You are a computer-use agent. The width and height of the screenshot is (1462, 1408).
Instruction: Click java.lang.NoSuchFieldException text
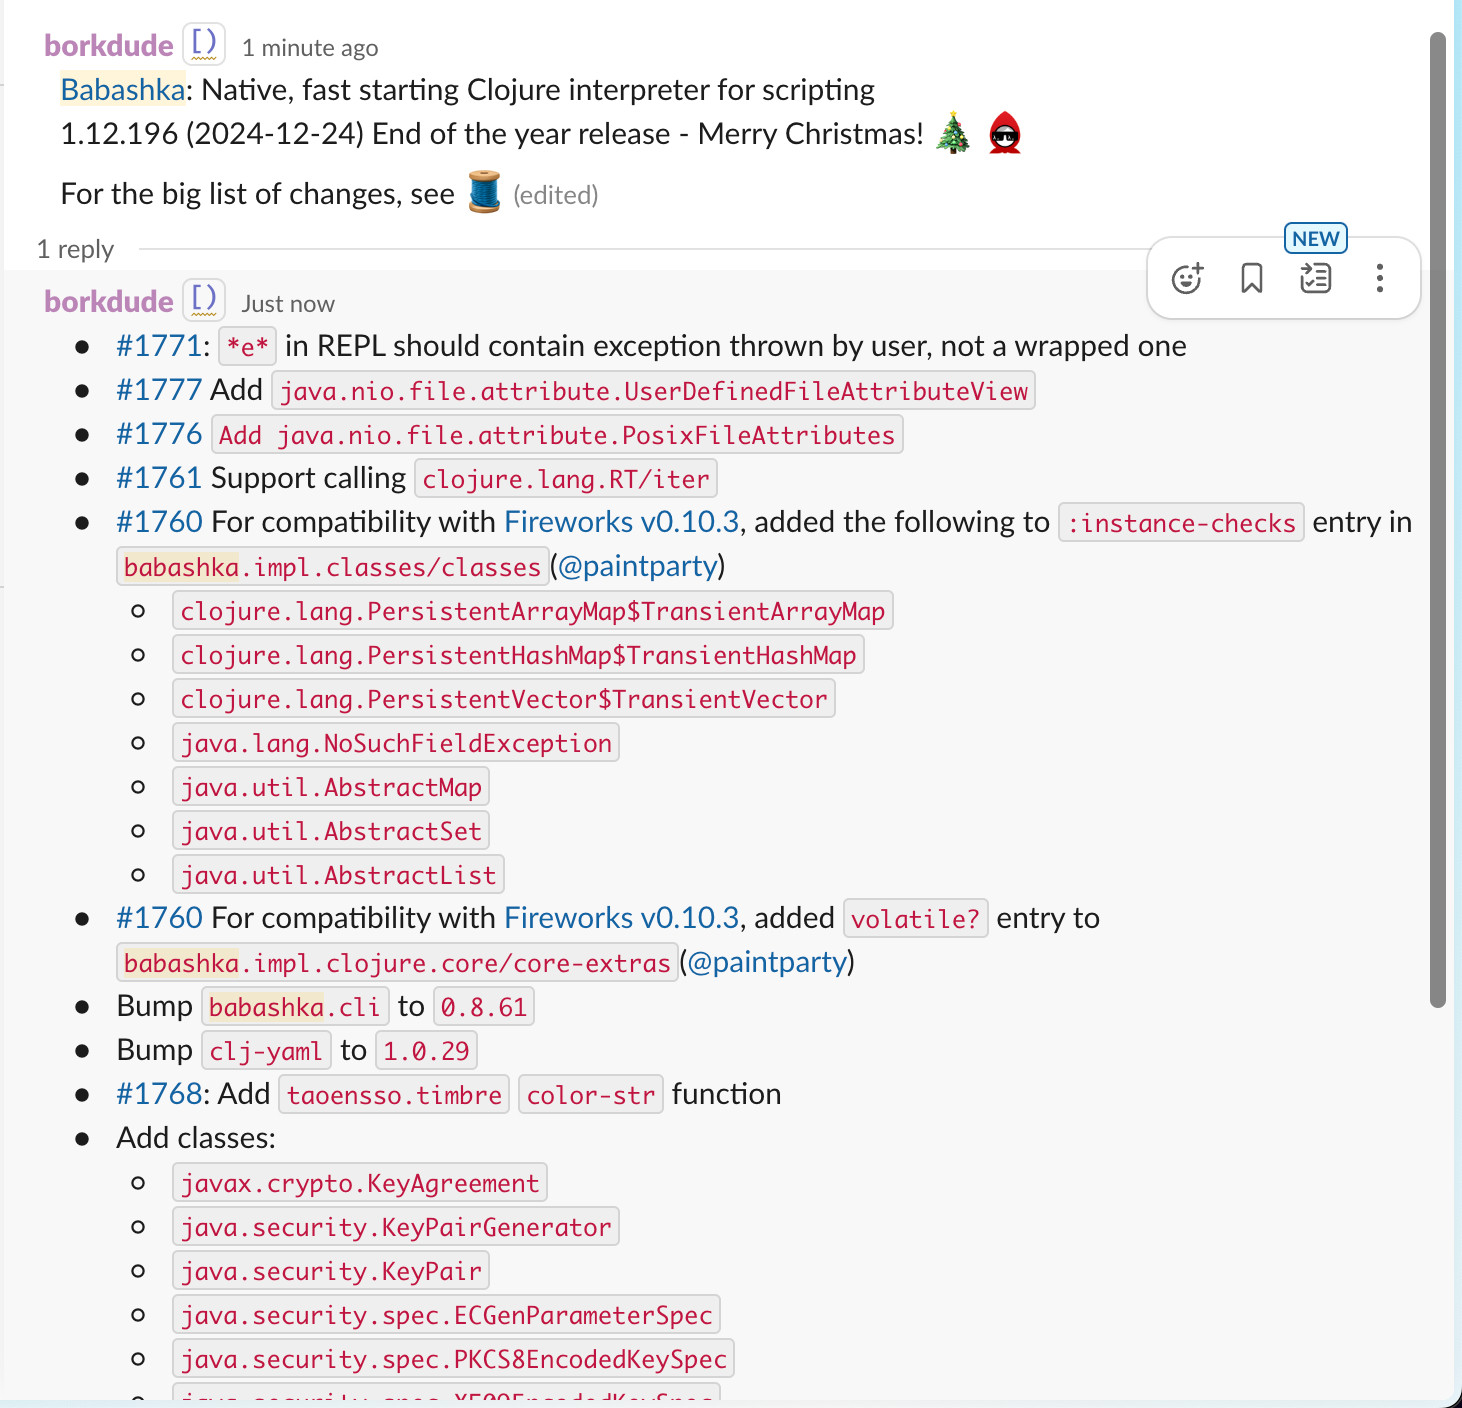(396, 743)
